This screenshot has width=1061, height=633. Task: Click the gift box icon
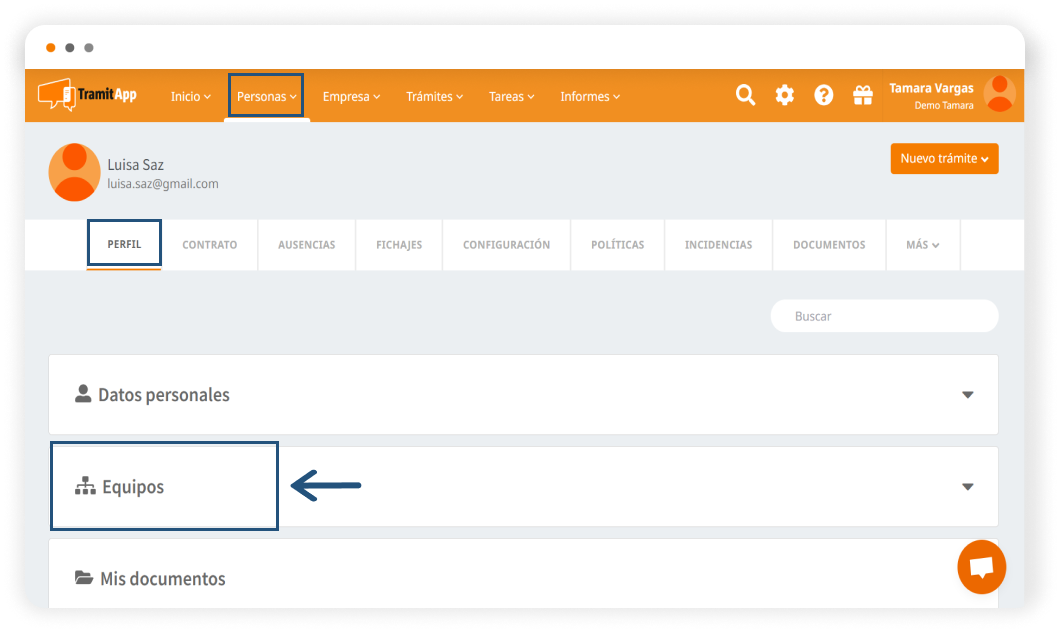pos(862,95)
